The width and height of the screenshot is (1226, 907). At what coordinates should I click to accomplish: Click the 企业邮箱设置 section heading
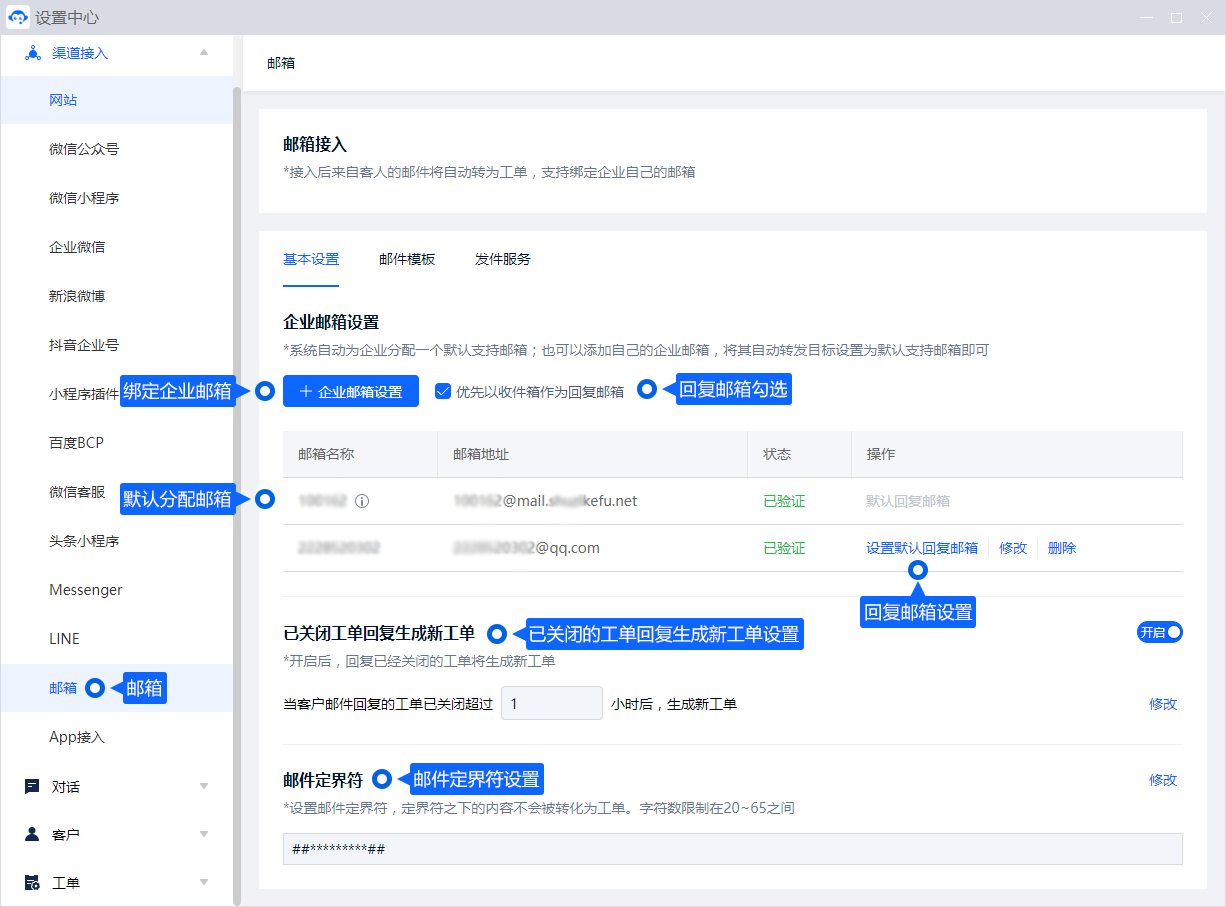click(x=331, y=322)
